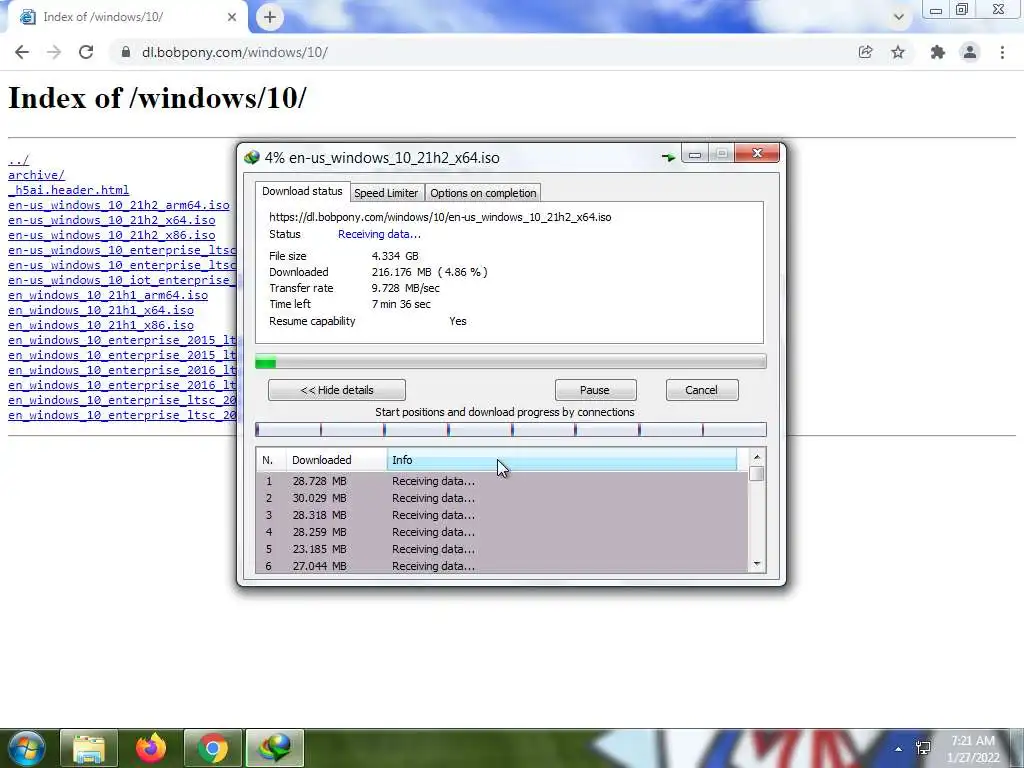The width and height of the screenshot is (1024, 768).
Task: Bookmark this page with the star icon
Action: [898, 52]
